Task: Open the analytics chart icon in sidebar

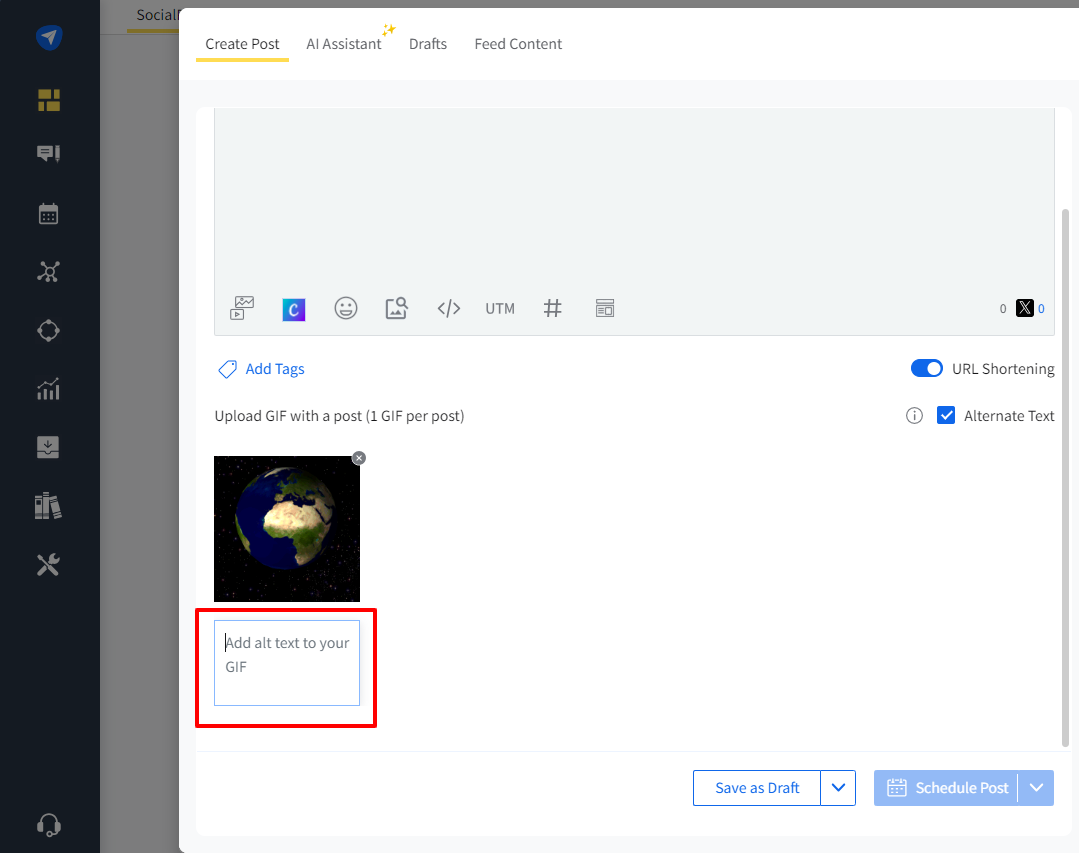Action: coord(49,389)
